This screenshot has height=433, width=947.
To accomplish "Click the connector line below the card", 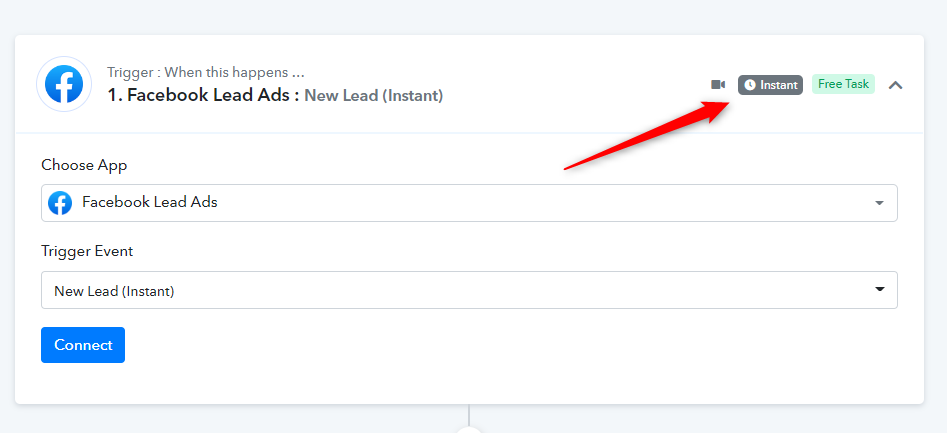I will (x=469, y=415).
